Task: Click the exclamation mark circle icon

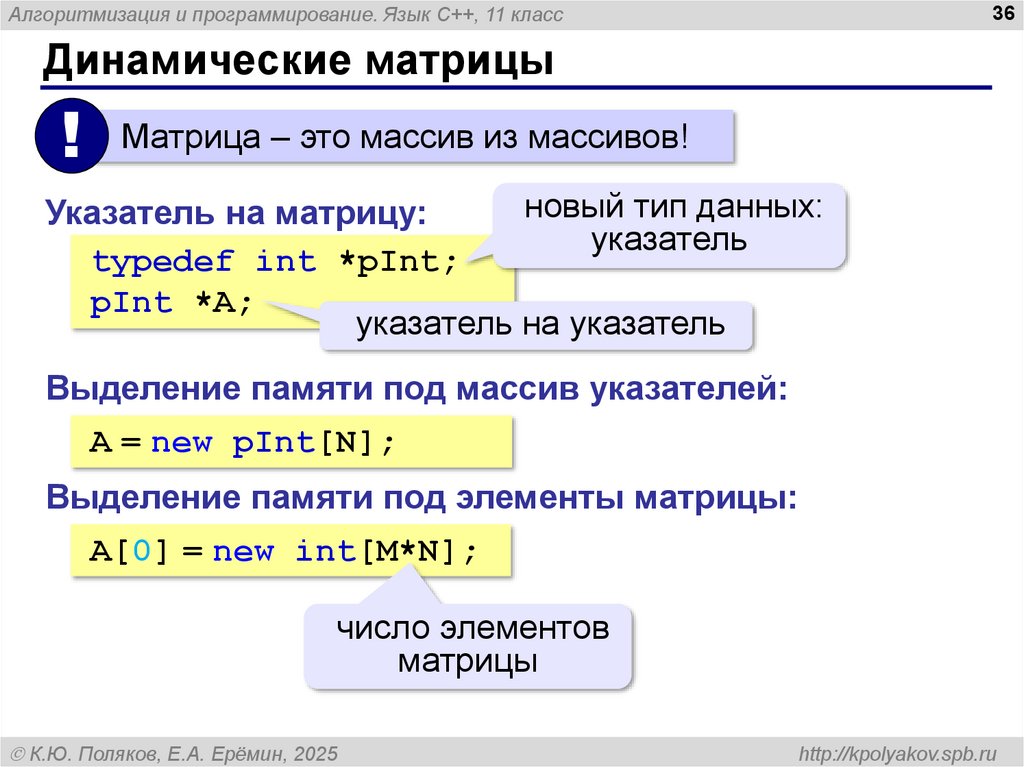Action: [71, 136]
